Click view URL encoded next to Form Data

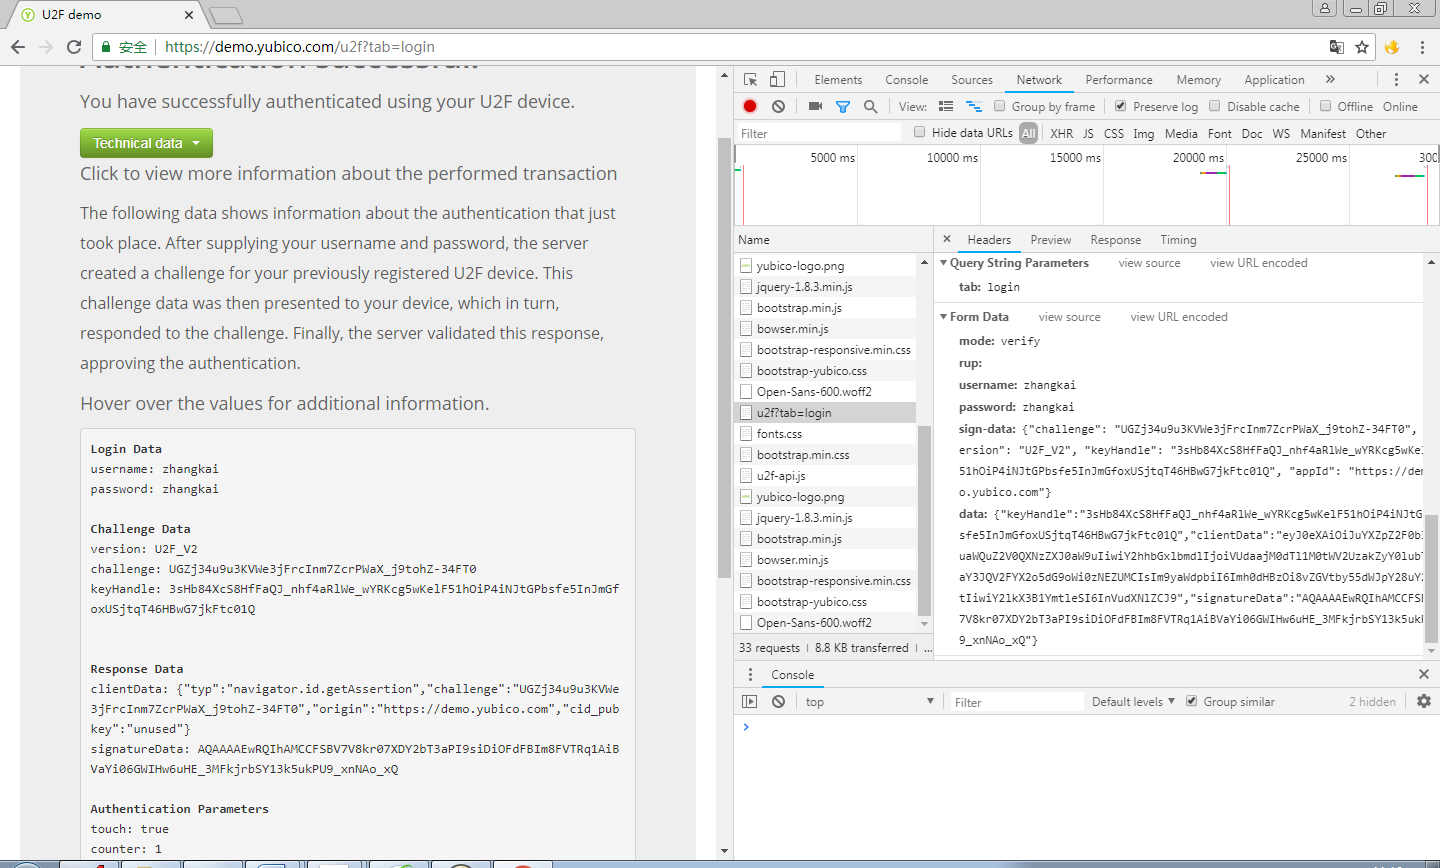(x=1179, y=317)
